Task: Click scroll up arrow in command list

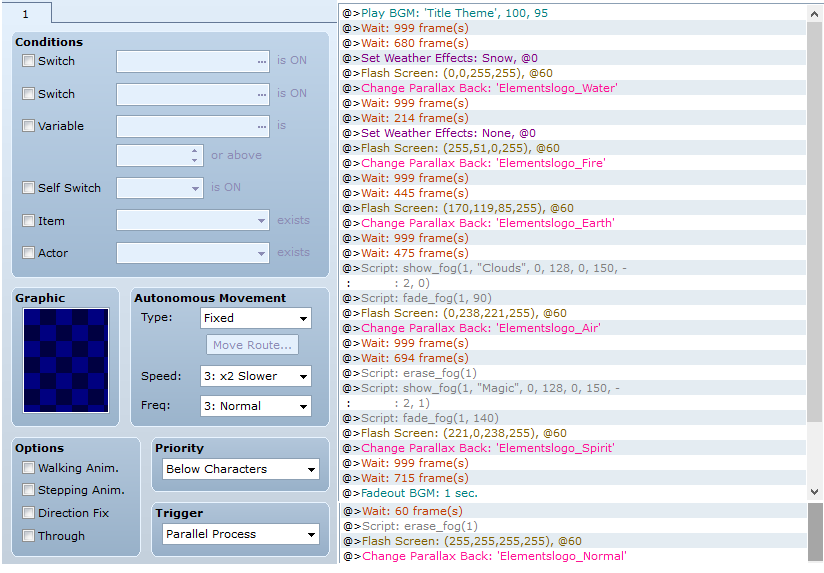Action: (815, 13)
